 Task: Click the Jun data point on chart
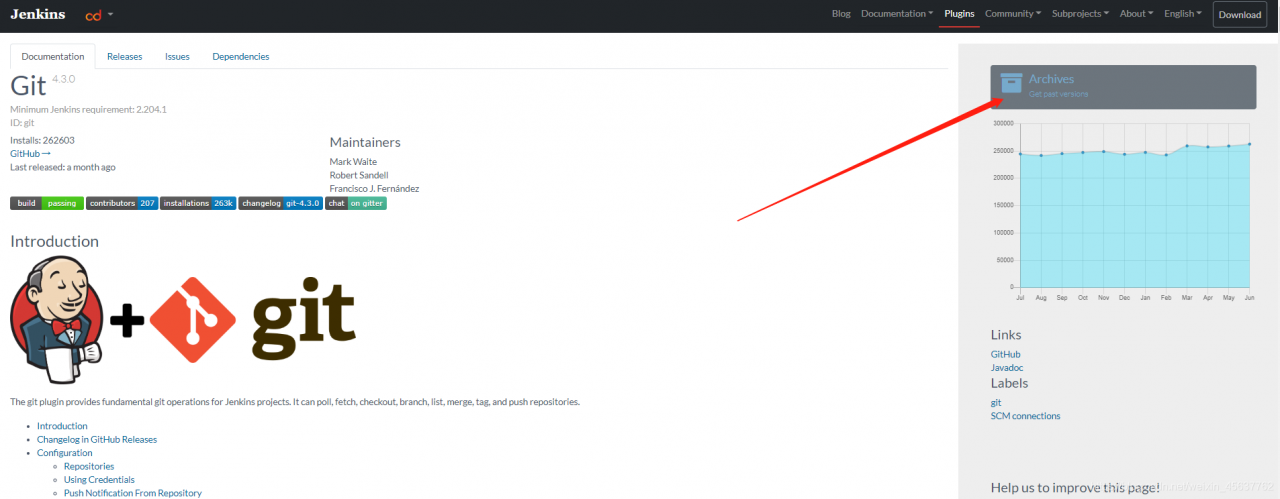click(x=1249, y=144)
